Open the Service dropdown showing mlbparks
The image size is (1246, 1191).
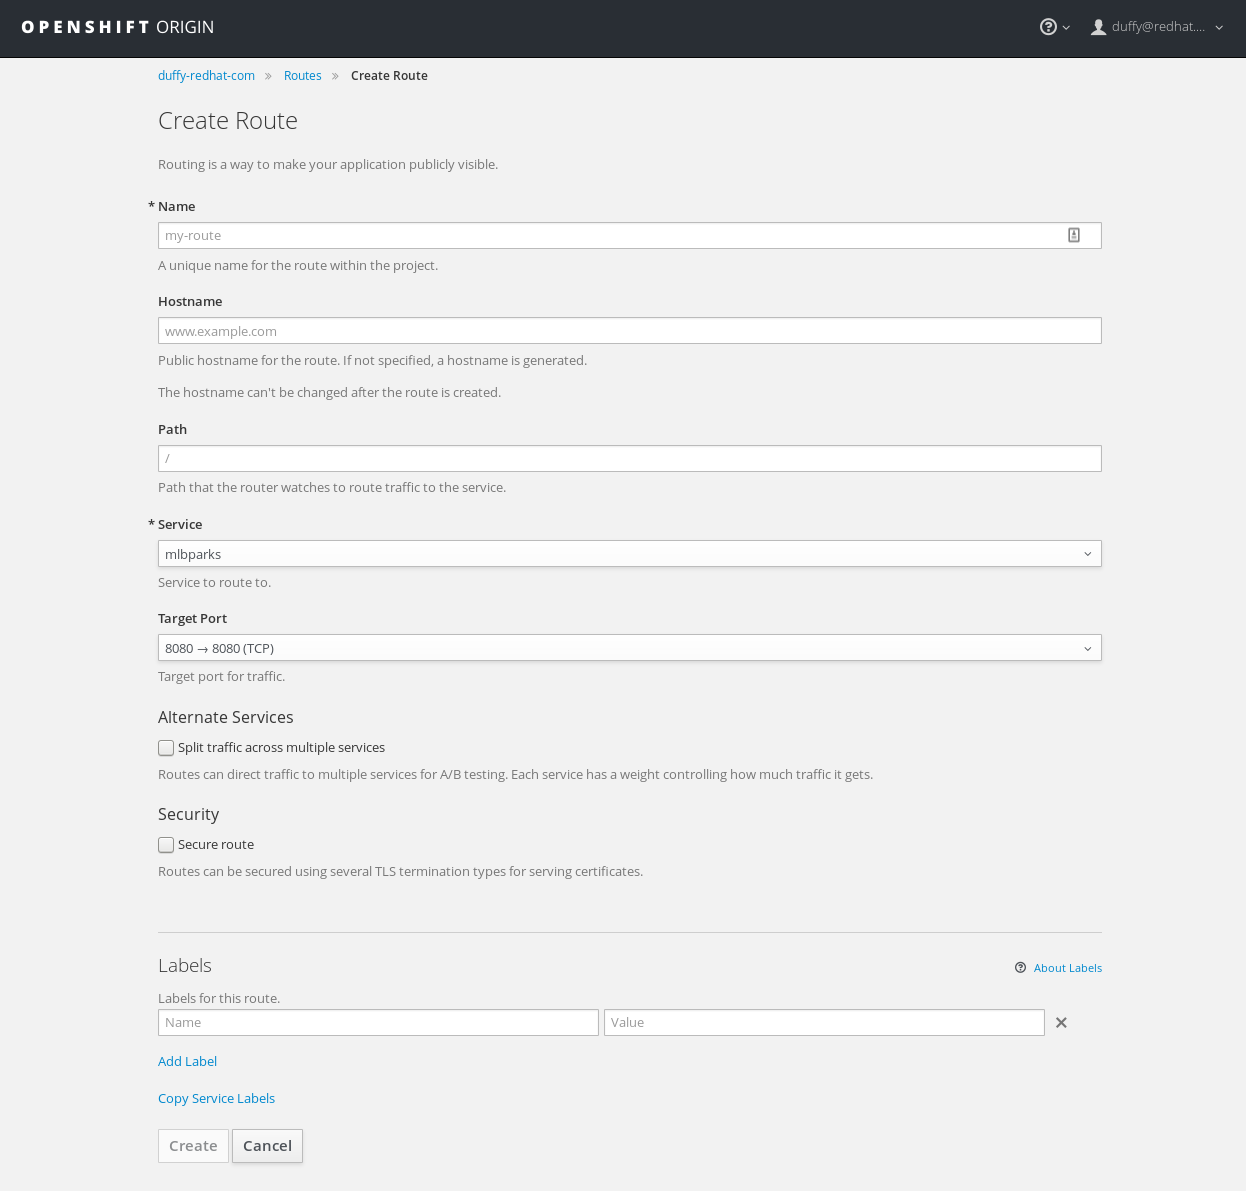pos(630,553)
